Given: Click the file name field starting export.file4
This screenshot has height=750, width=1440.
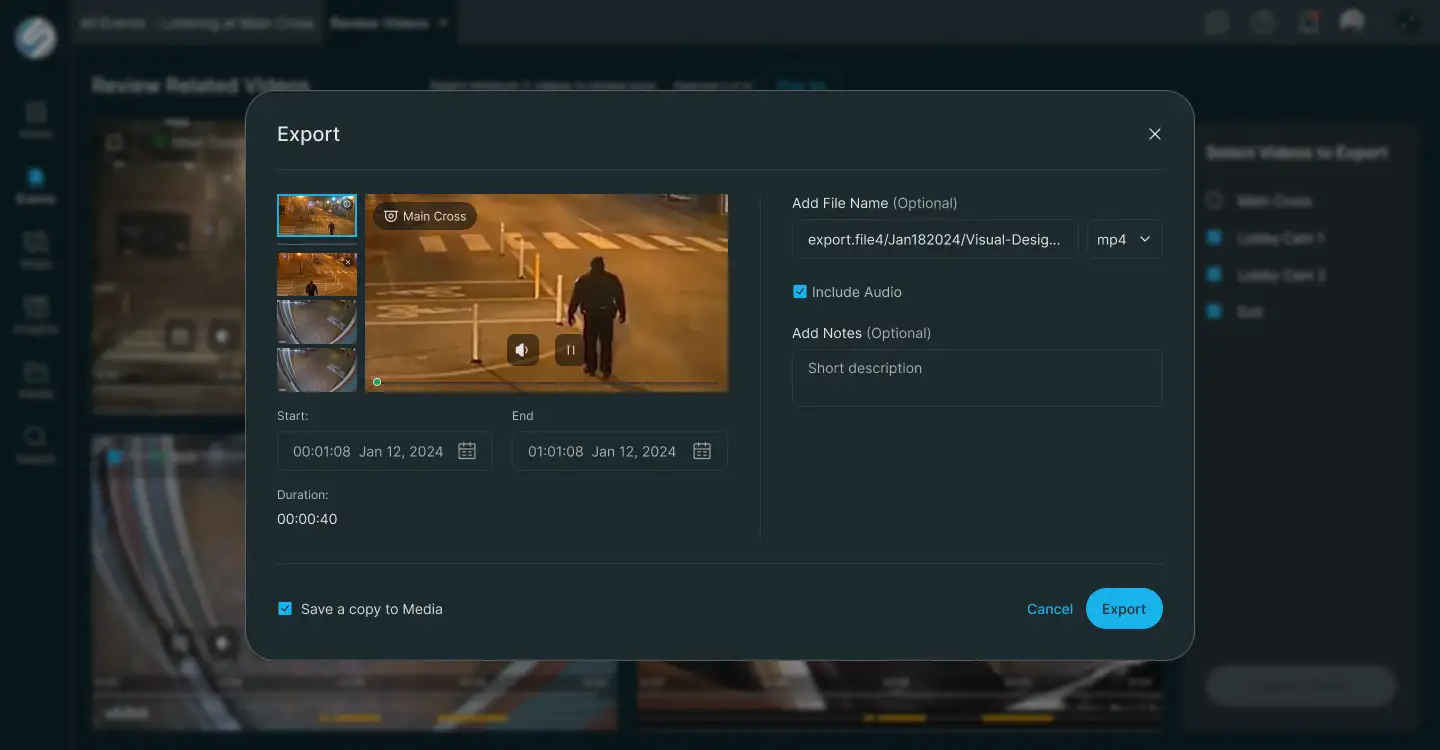Looking at the screenshot, I should [x=935, y=239].
